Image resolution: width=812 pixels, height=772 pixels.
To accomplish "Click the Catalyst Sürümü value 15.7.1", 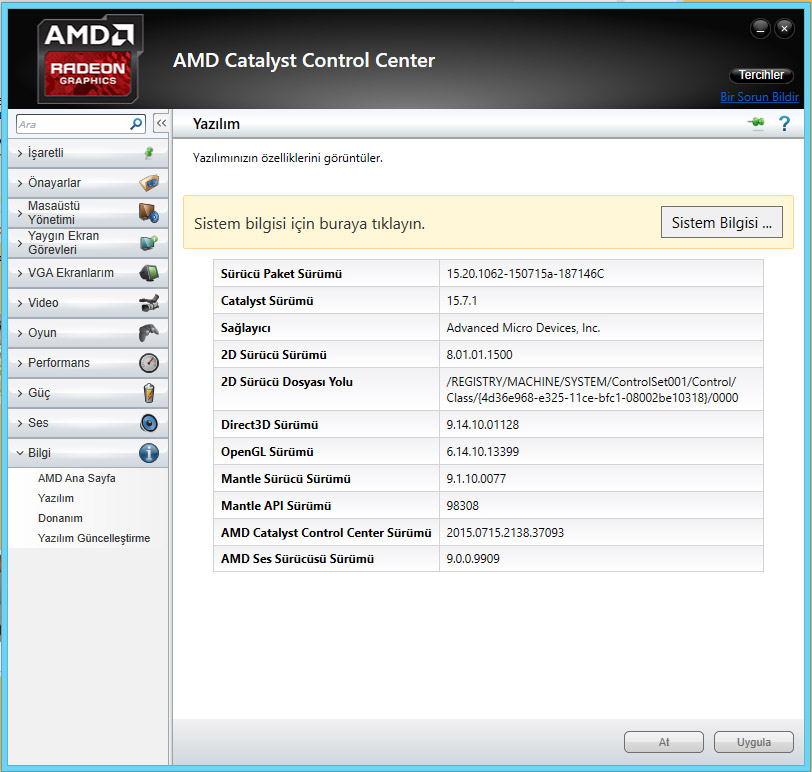I will point(462,301).
